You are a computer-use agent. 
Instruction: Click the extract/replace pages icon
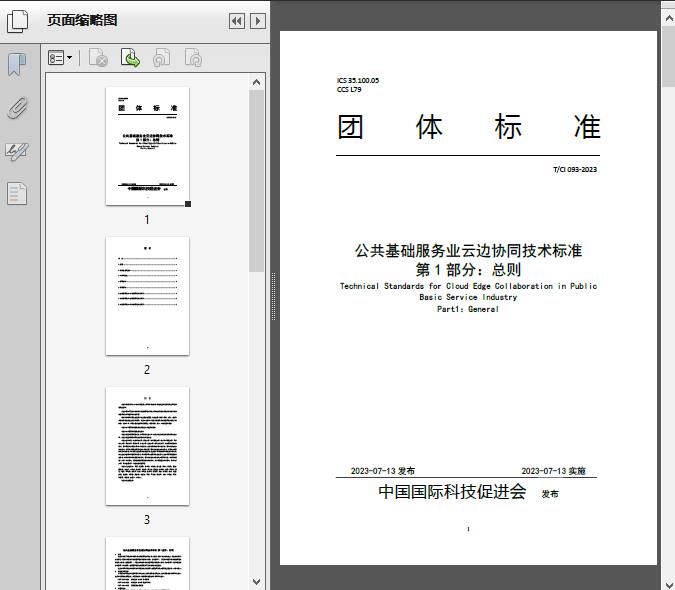(x=130, y=59)
